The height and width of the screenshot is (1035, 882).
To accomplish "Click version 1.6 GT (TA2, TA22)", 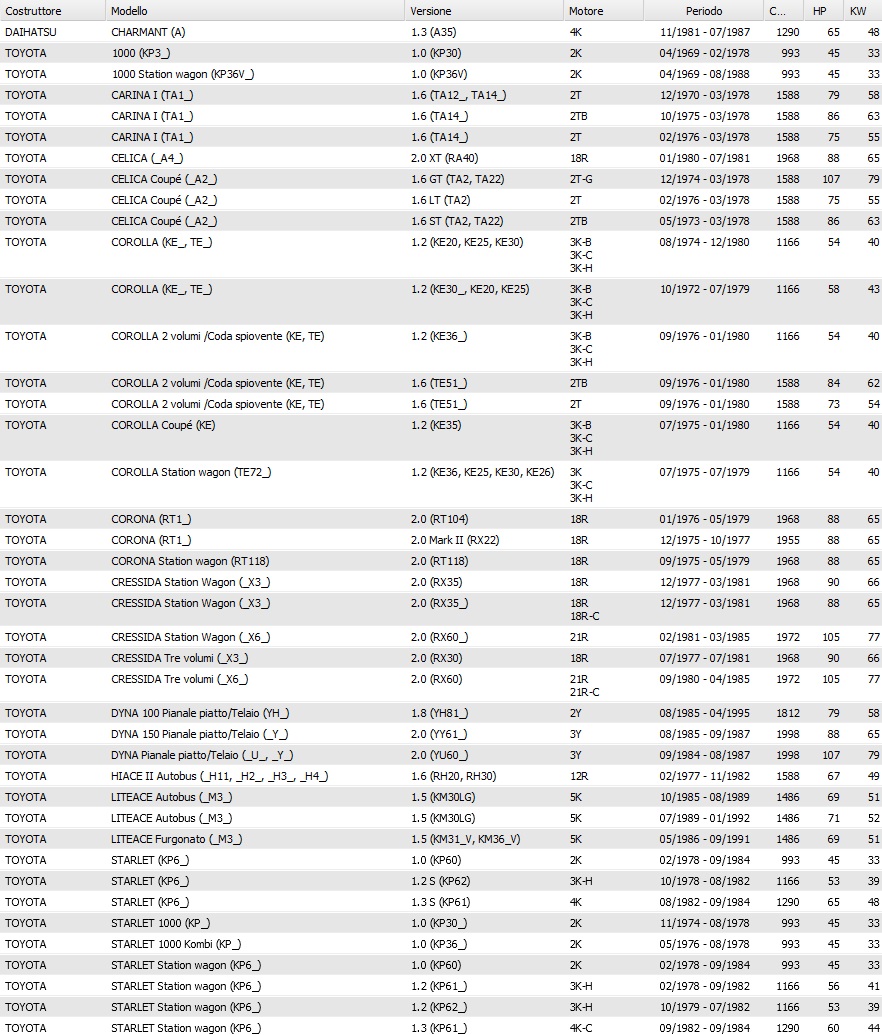I will tap(457, 179).
